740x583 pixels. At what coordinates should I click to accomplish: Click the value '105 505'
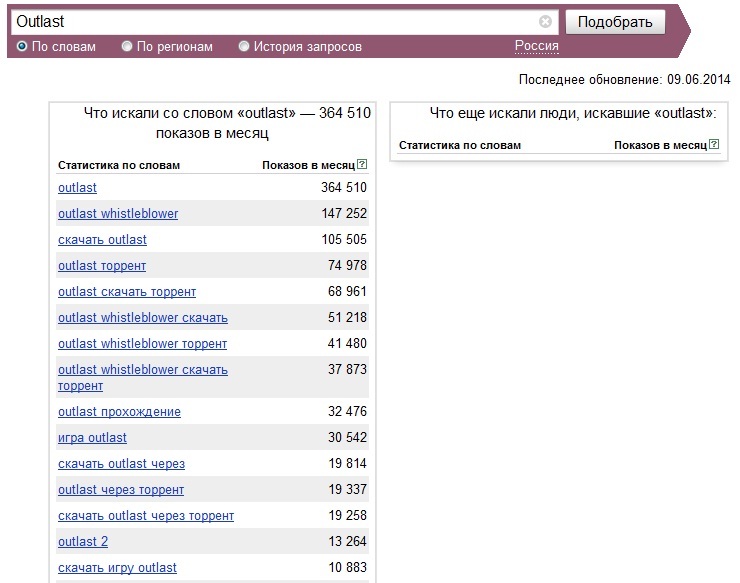tap(344, 239)
